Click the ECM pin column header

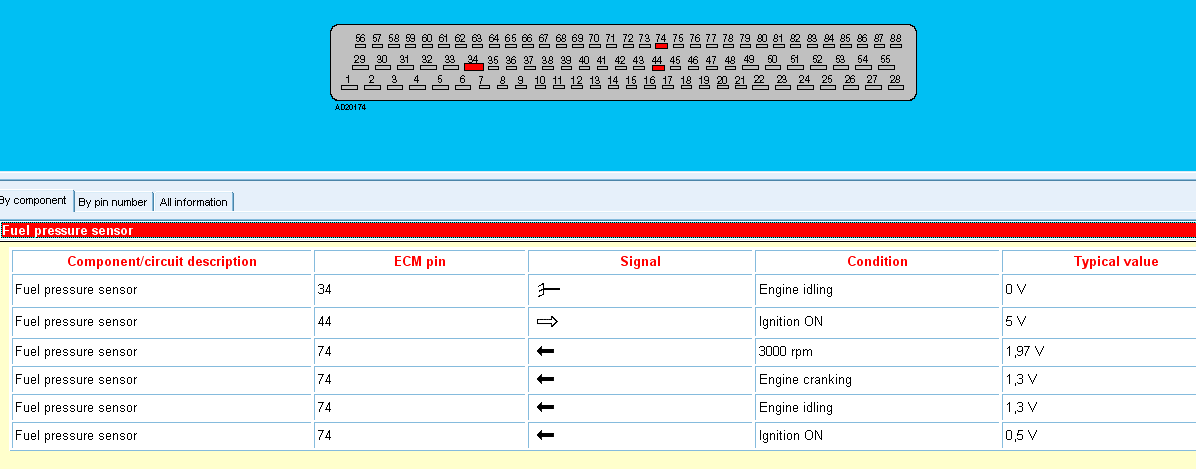pos(420,262)
